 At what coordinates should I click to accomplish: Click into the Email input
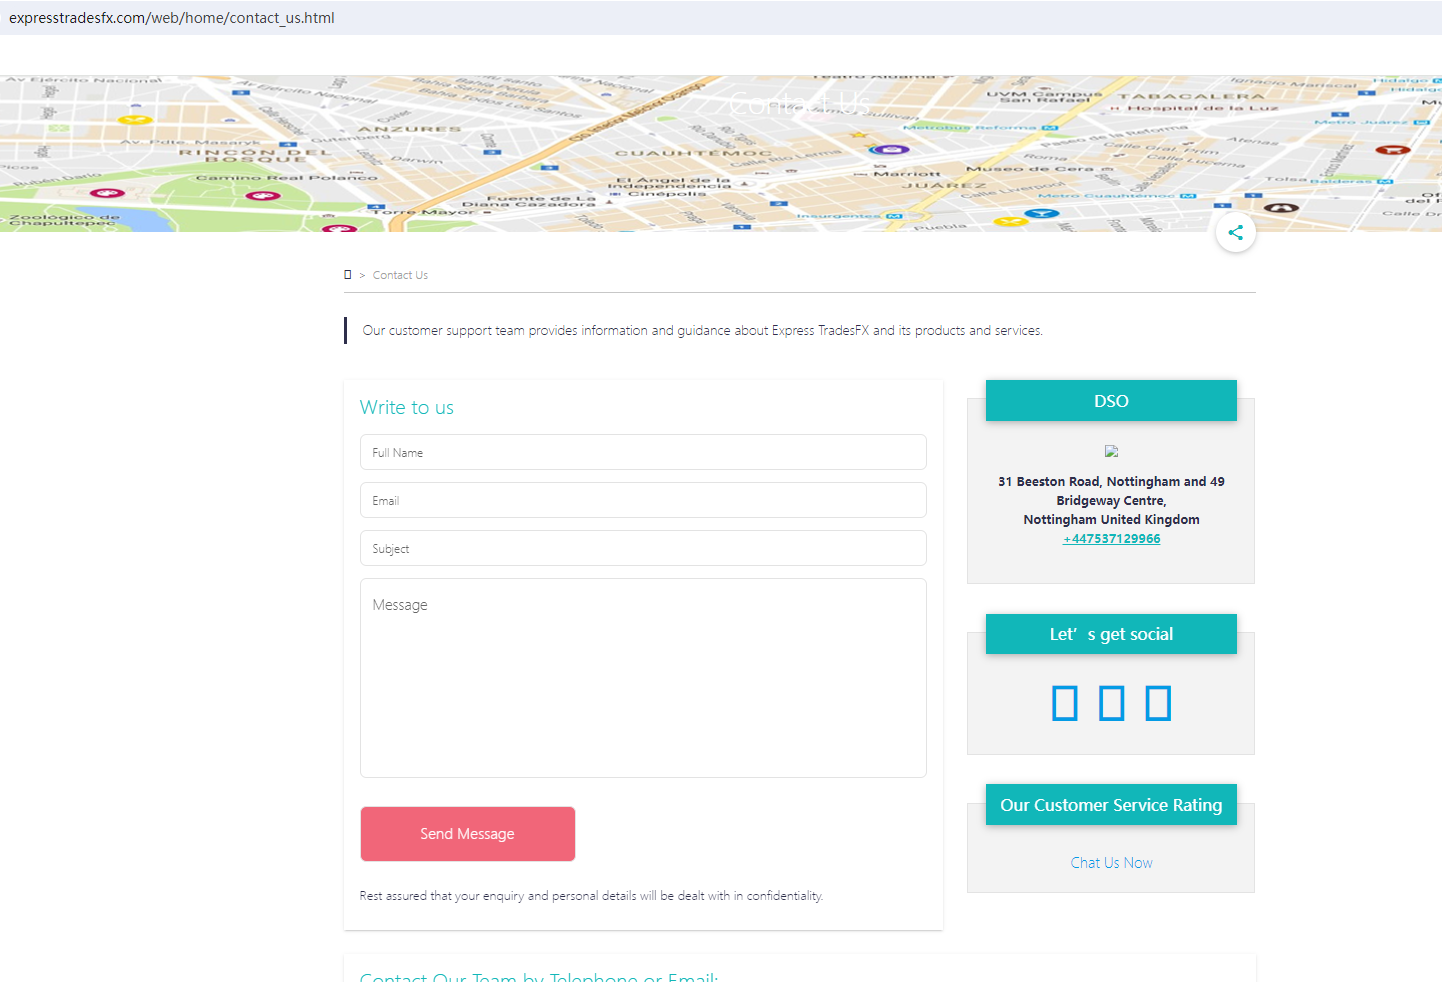tap(643, 500)
